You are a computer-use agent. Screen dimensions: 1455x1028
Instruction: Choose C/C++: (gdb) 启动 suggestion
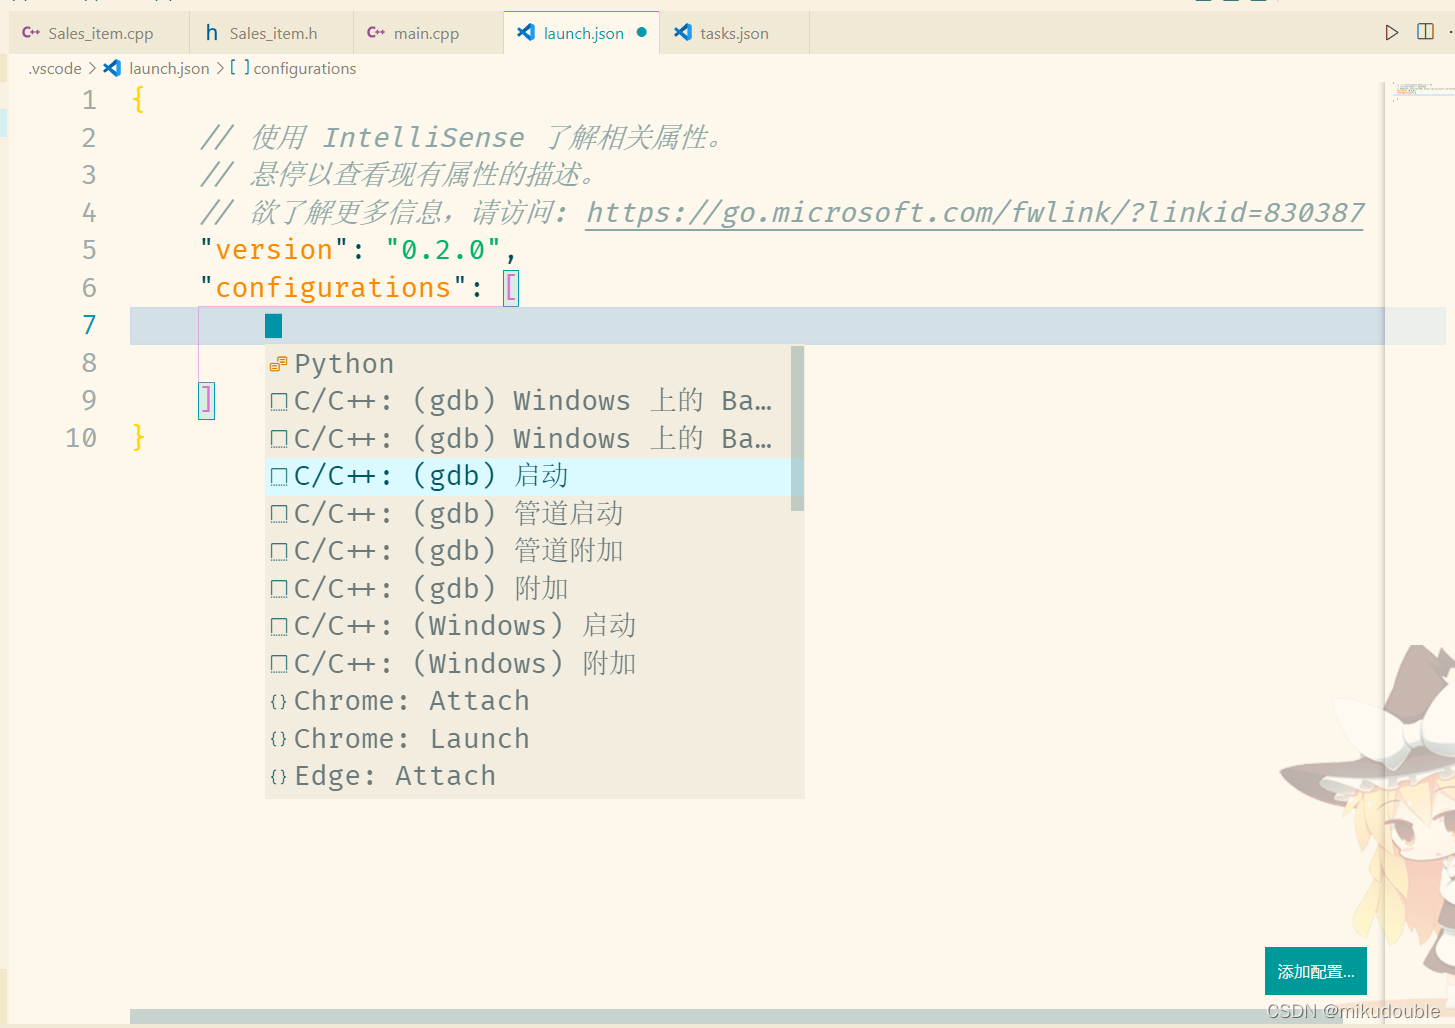click(x=529, y=476)
